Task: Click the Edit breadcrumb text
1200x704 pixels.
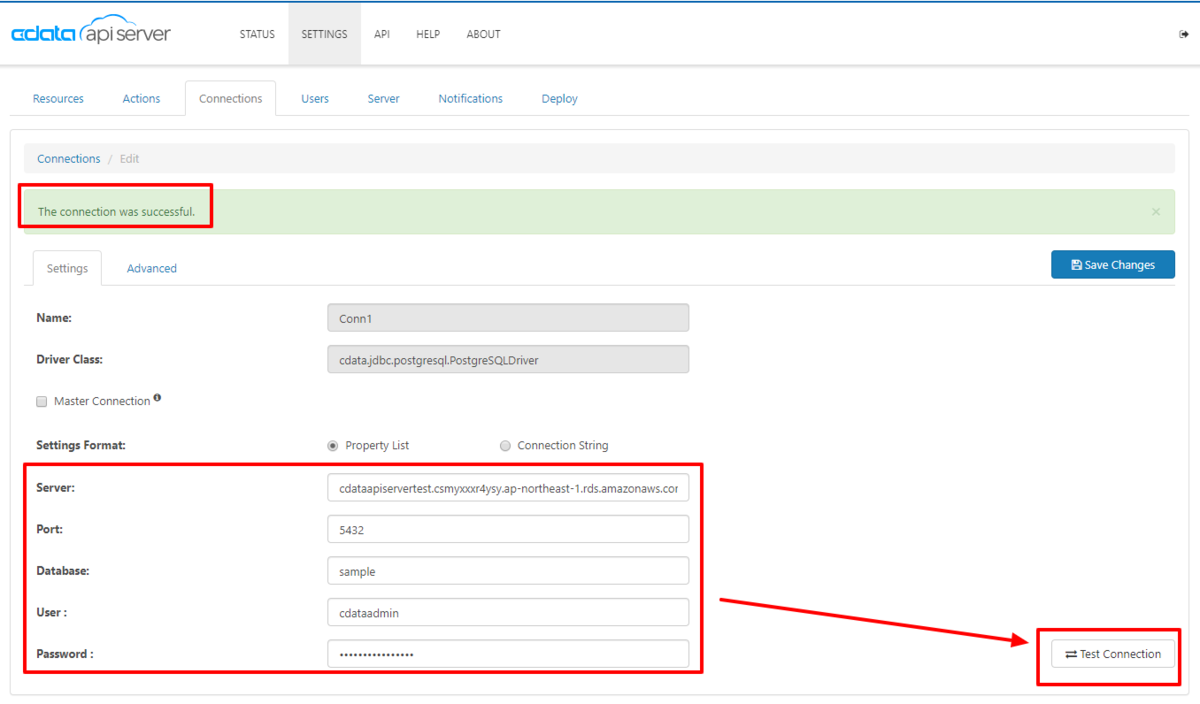Action: [x=130, y=159]
